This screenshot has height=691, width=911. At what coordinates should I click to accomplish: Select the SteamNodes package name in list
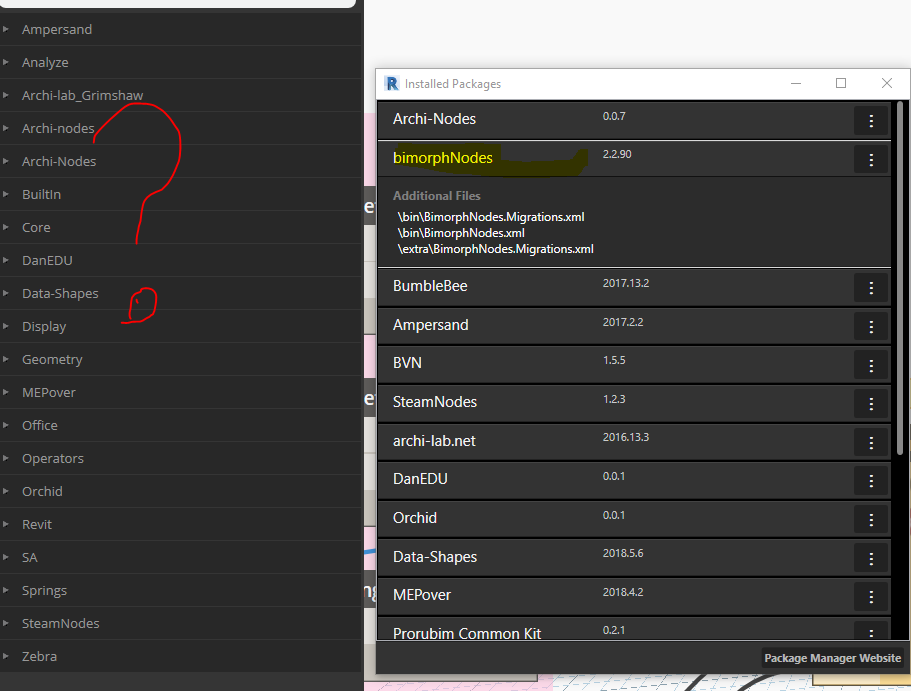pos(435,402)
